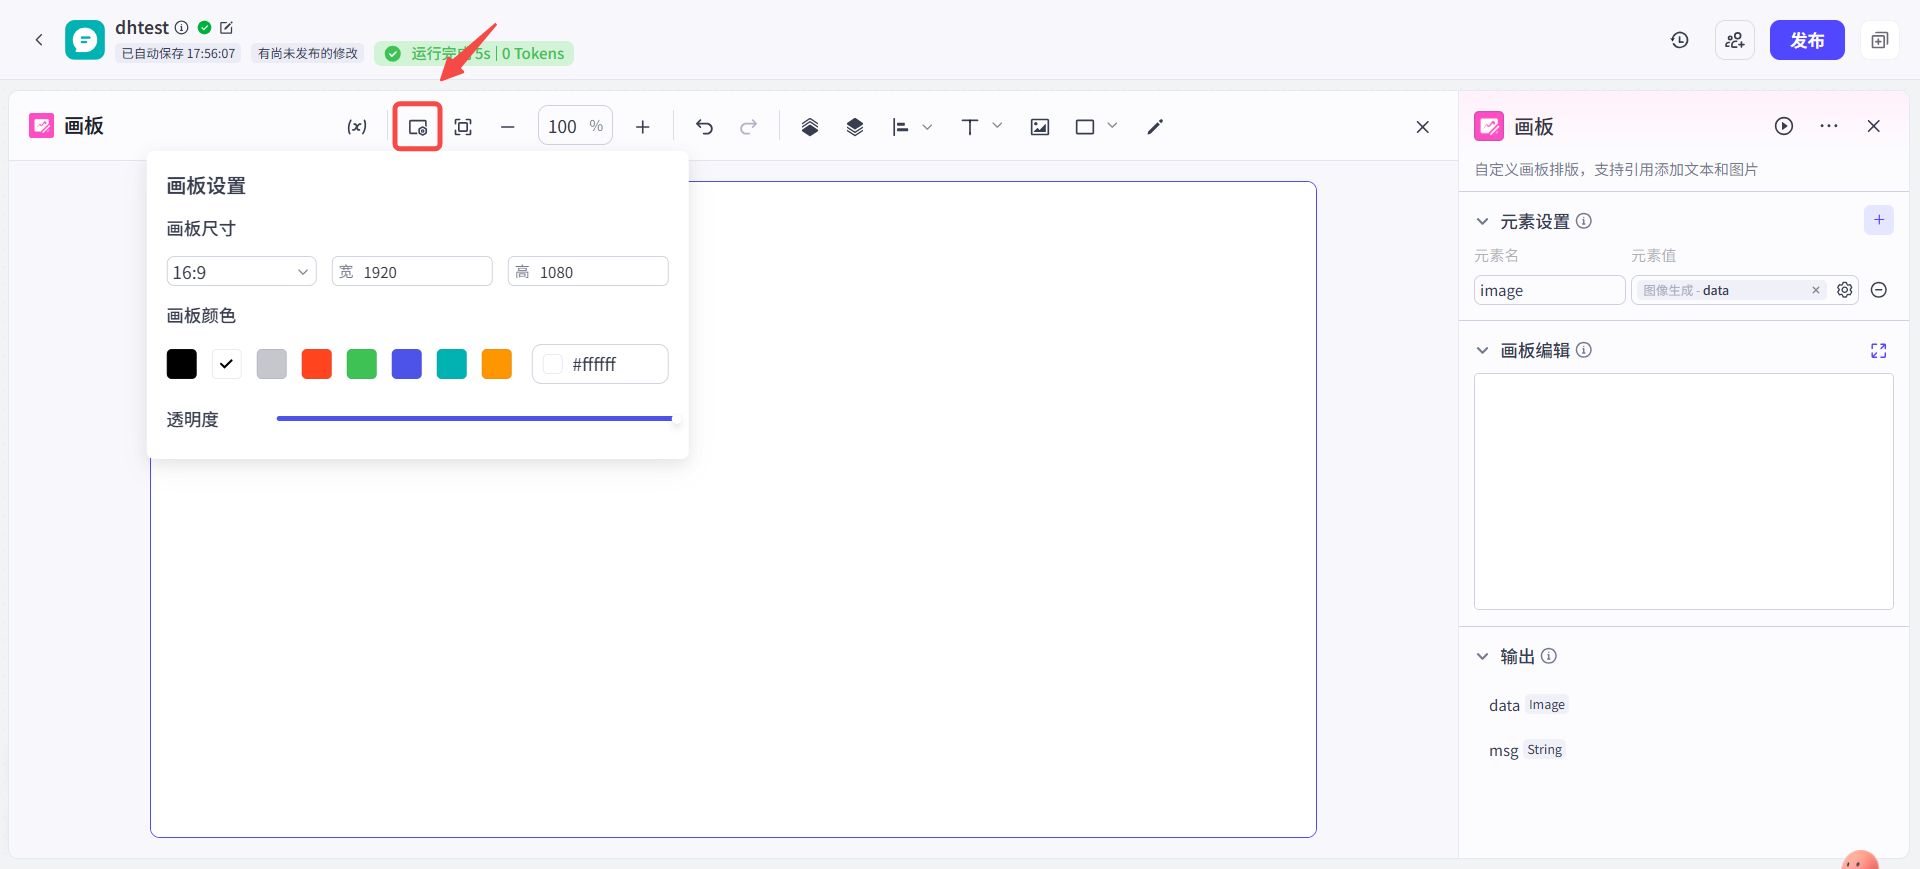1920x869 pixels.
Task: Bring layer forward icon
Action: (x=810, y=127)
